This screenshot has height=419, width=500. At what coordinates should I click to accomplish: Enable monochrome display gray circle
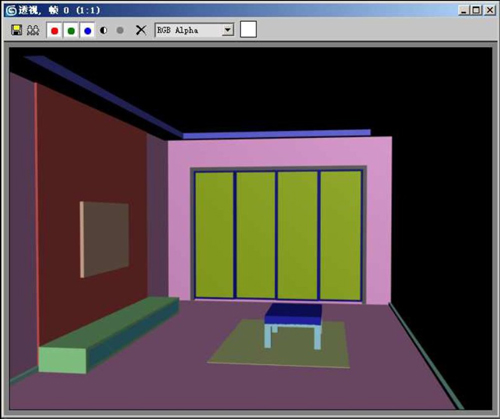[x=120, y=30]
